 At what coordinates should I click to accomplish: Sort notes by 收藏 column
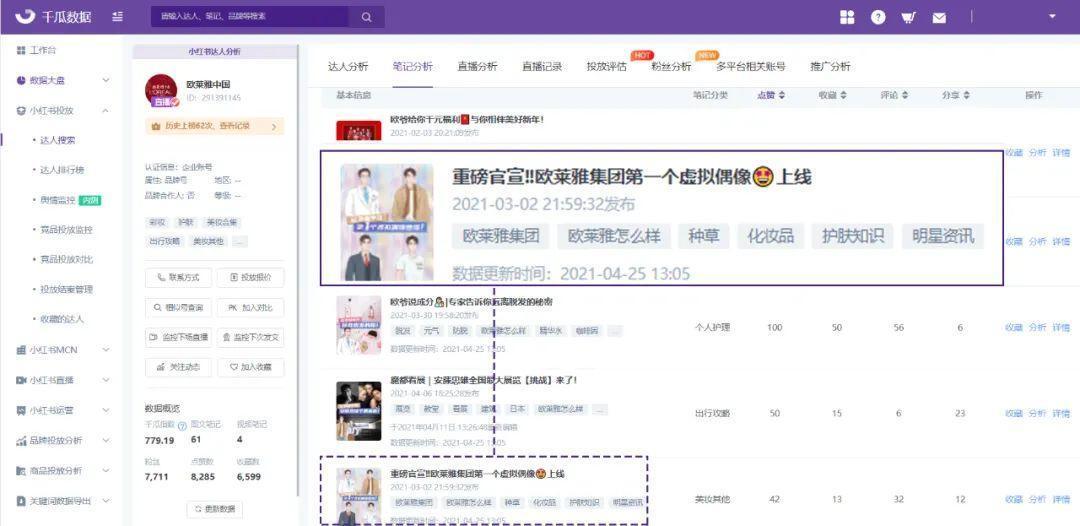pos(832,96)
